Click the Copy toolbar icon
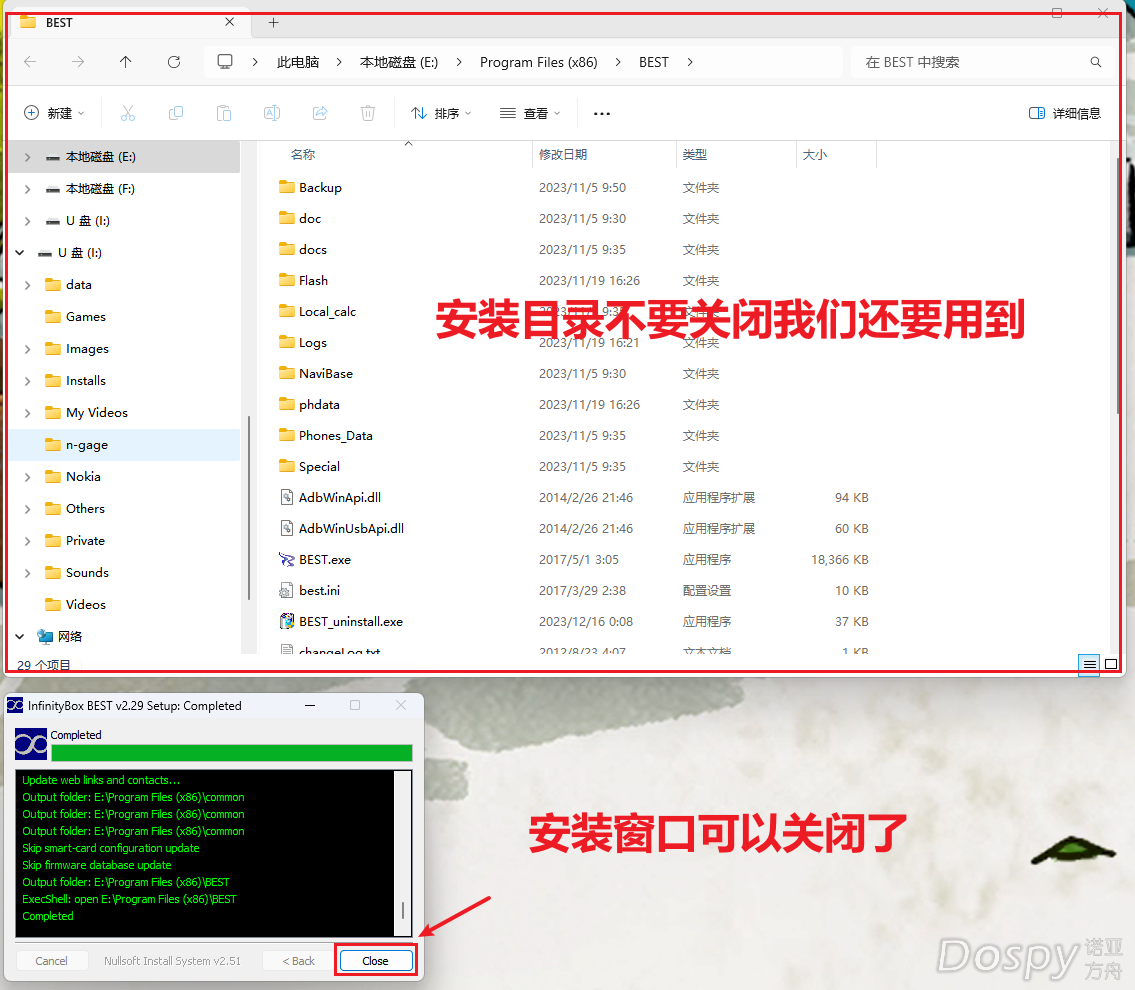Viewport: 1135px width, 990px height. (176, 113)
